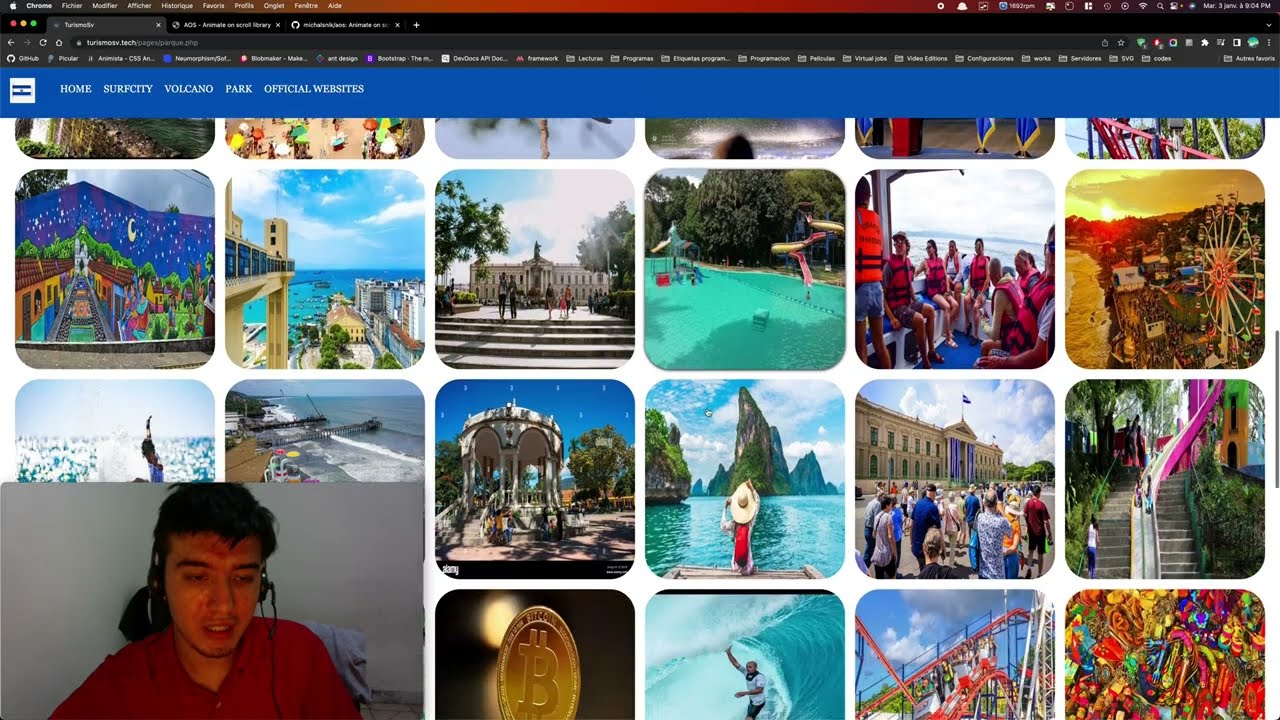The height and width of the screenshot is (720, 1280).
Task: Open the PARK page link
Action: (238, 89)
